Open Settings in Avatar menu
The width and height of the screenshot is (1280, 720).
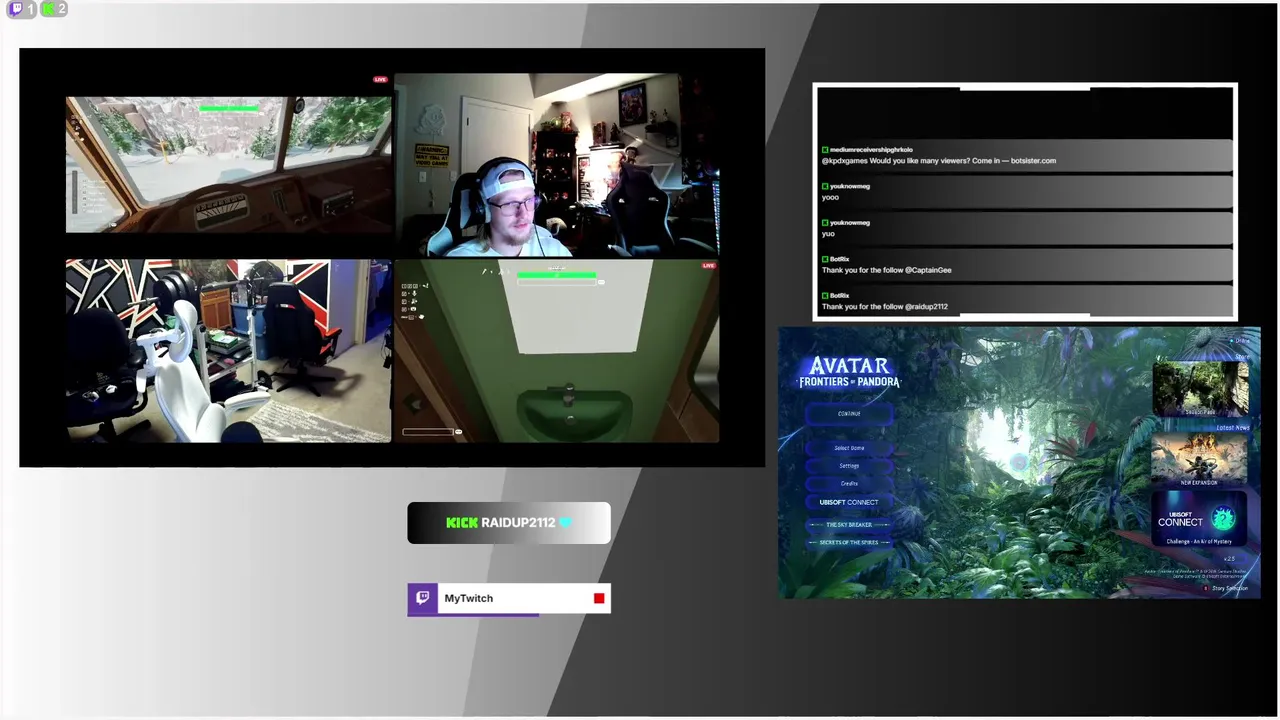click(849, 466)
